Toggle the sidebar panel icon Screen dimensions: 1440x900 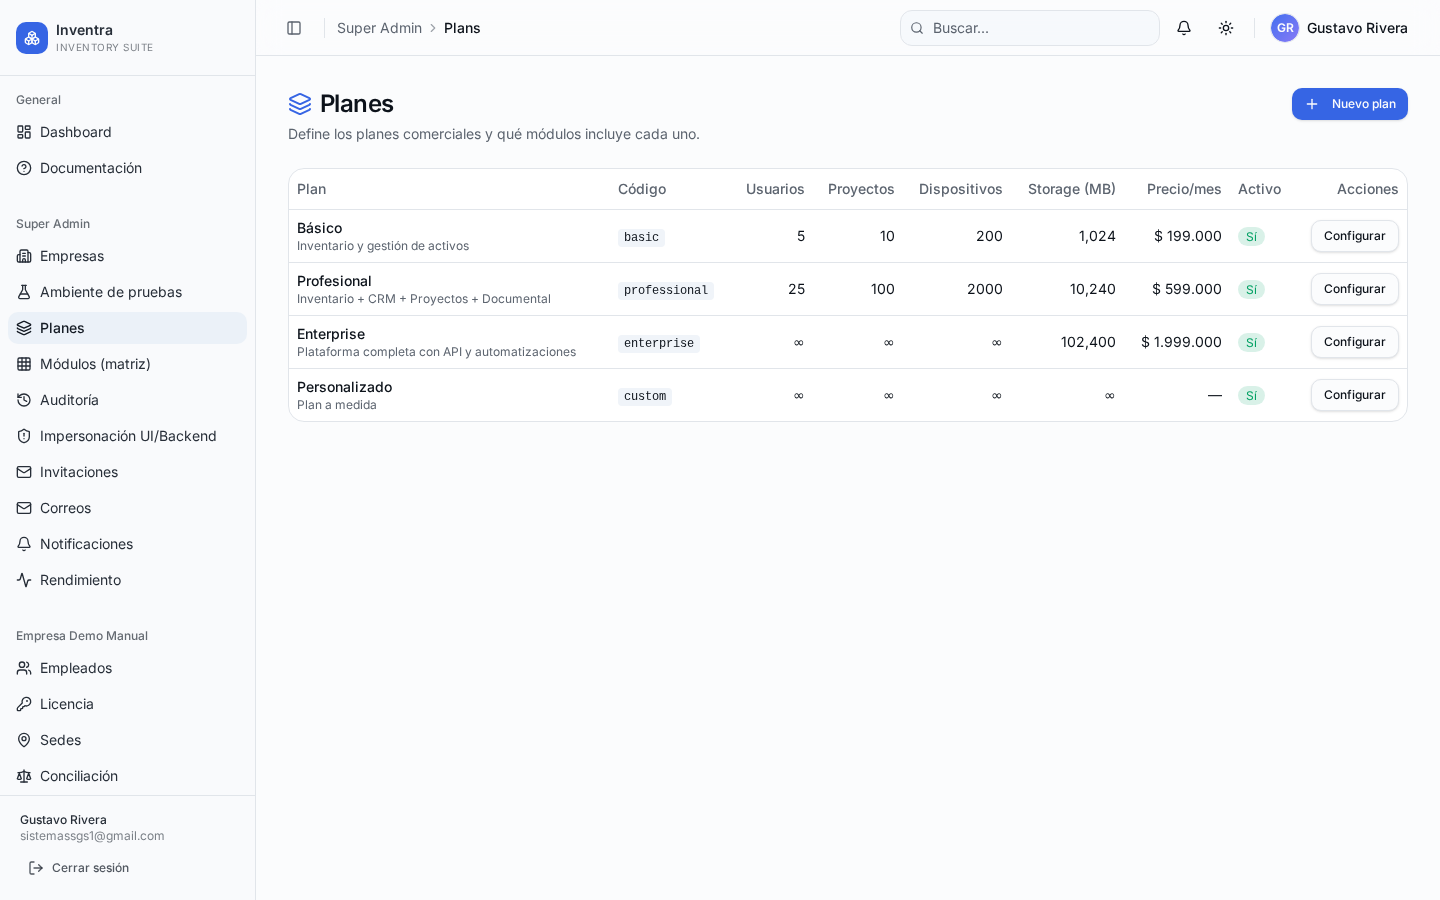(x=294, y=28)
